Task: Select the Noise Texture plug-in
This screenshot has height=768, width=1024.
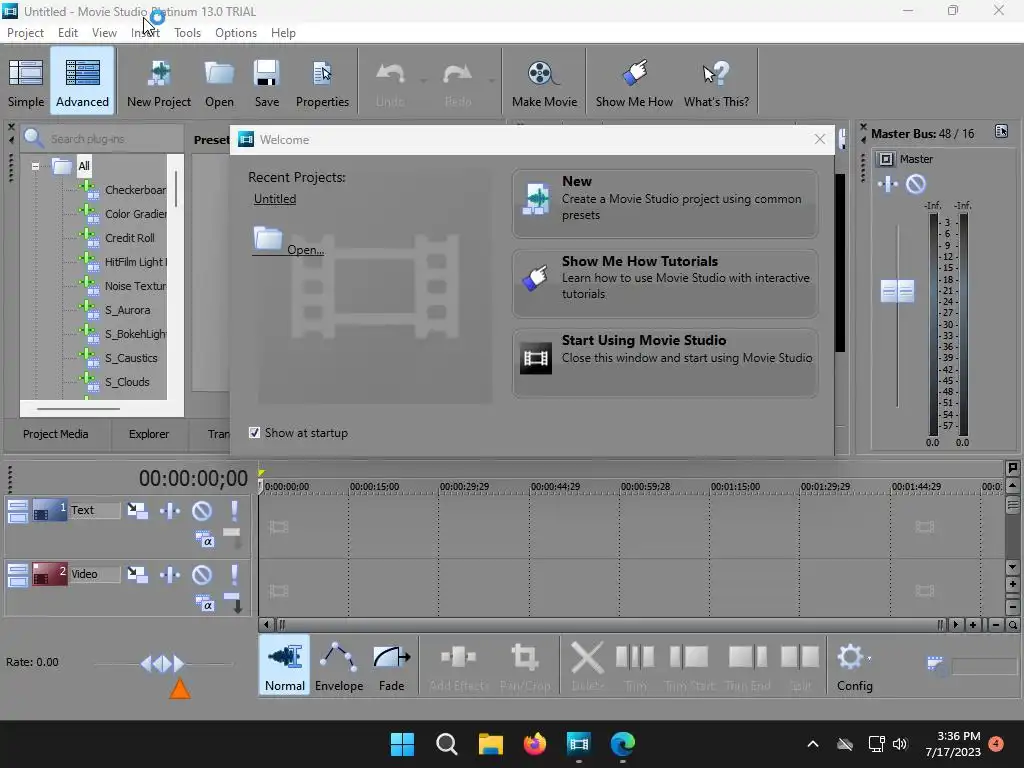Action: (135, 286)
